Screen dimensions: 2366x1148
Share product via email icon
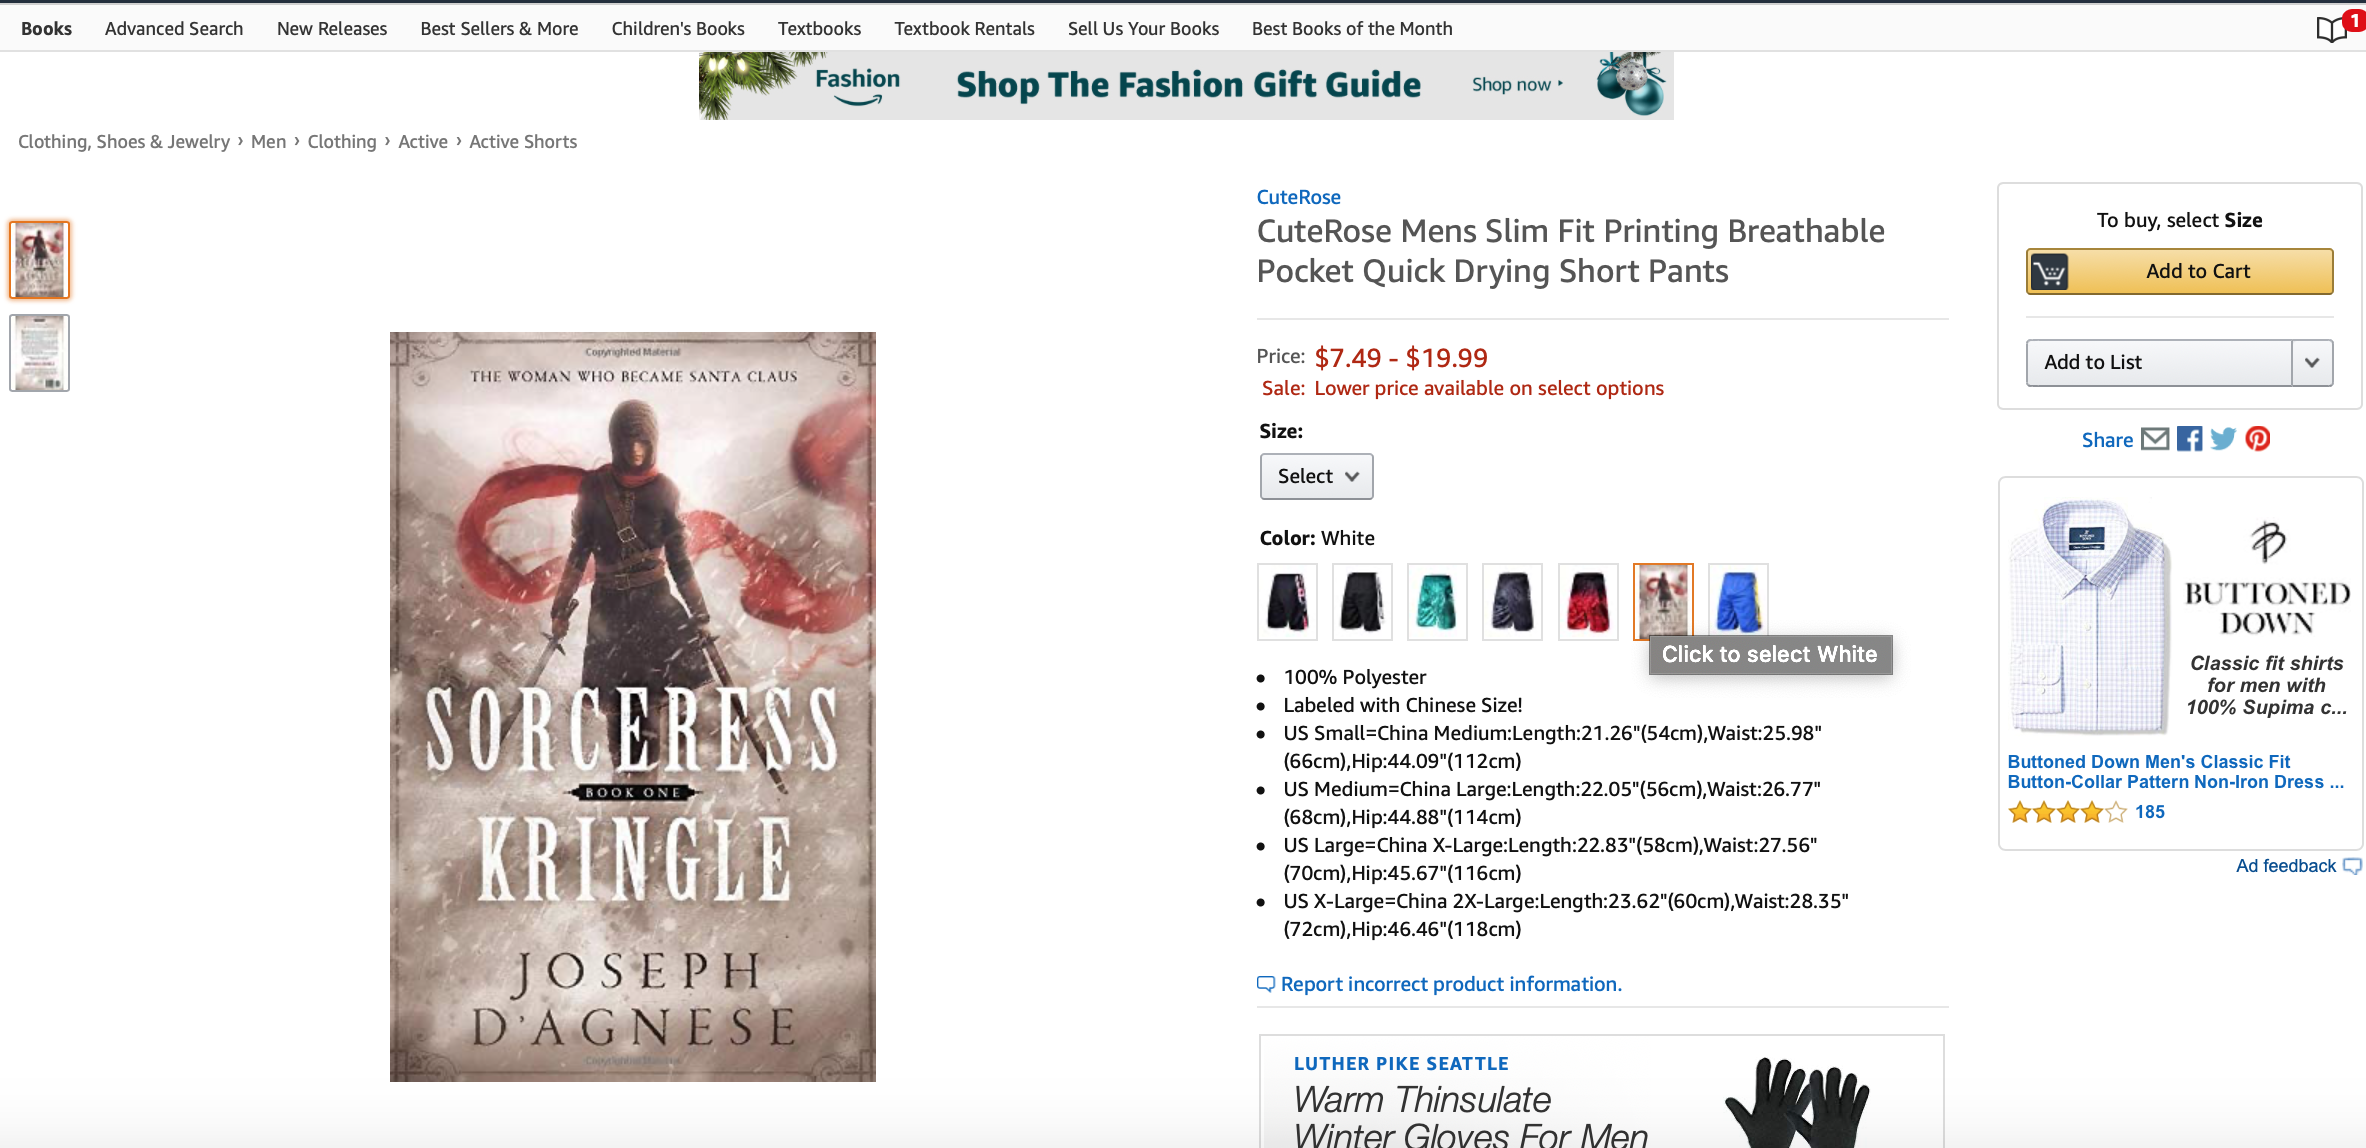point(2155,439)
